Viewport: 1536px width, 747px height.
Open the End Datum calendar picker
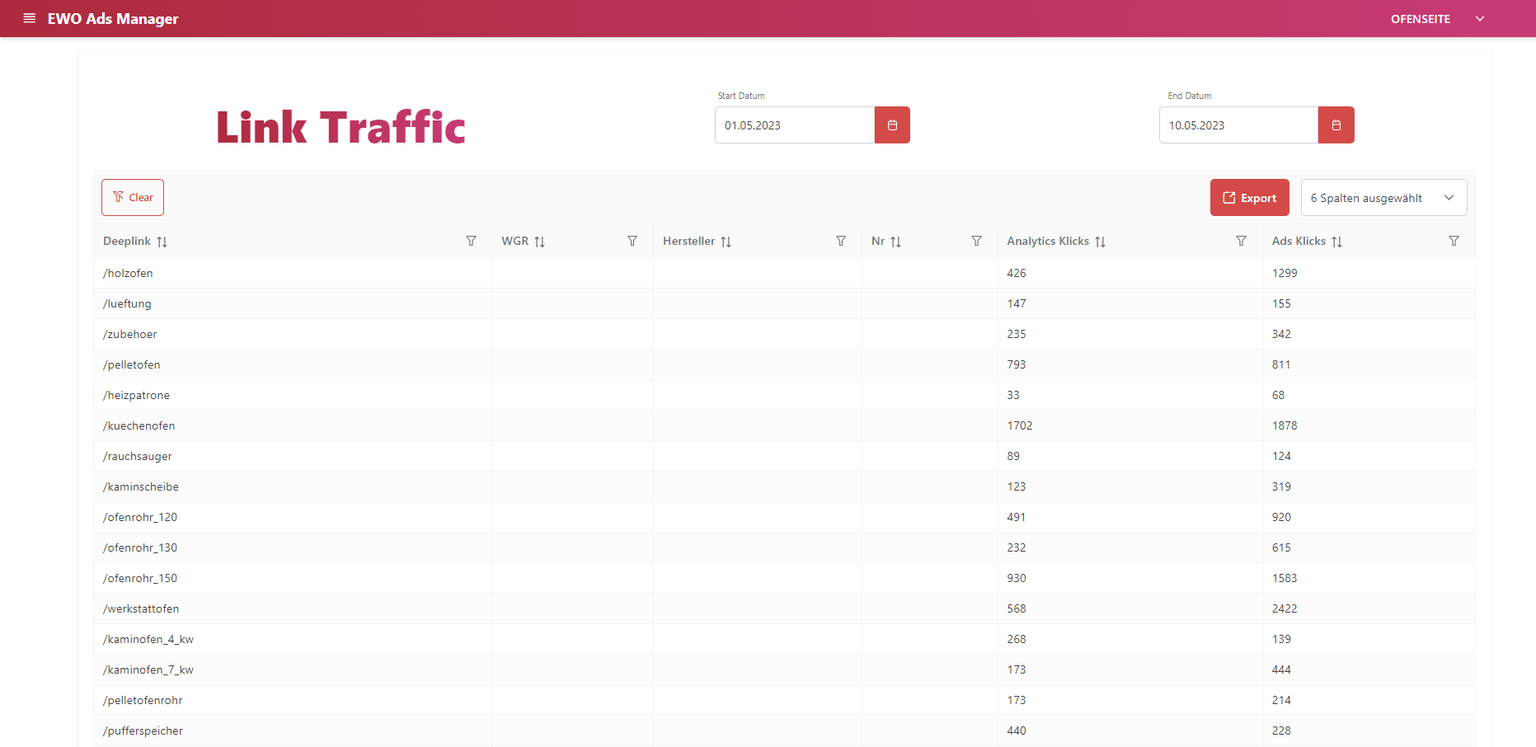click(x=1336, y=125)
